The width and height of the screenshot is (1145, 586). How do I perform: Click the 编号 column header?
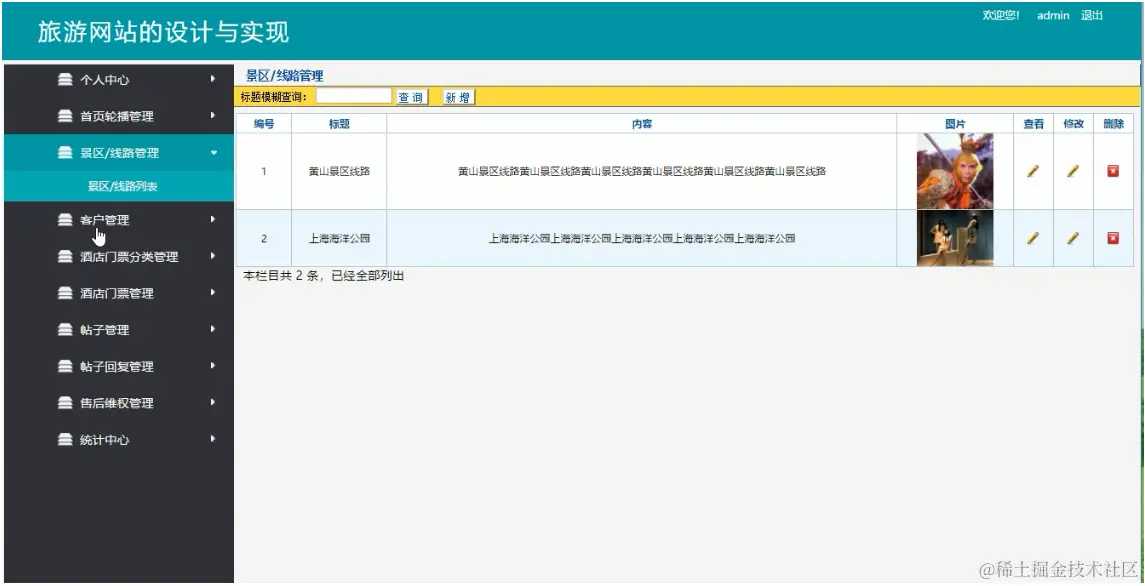pos(264,124)
